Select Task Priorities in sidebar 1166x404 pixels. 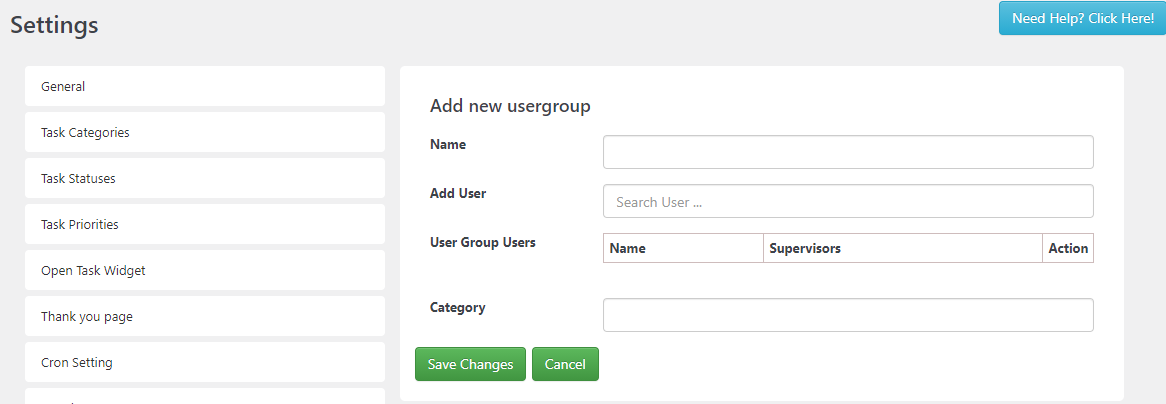pos(204,224)
